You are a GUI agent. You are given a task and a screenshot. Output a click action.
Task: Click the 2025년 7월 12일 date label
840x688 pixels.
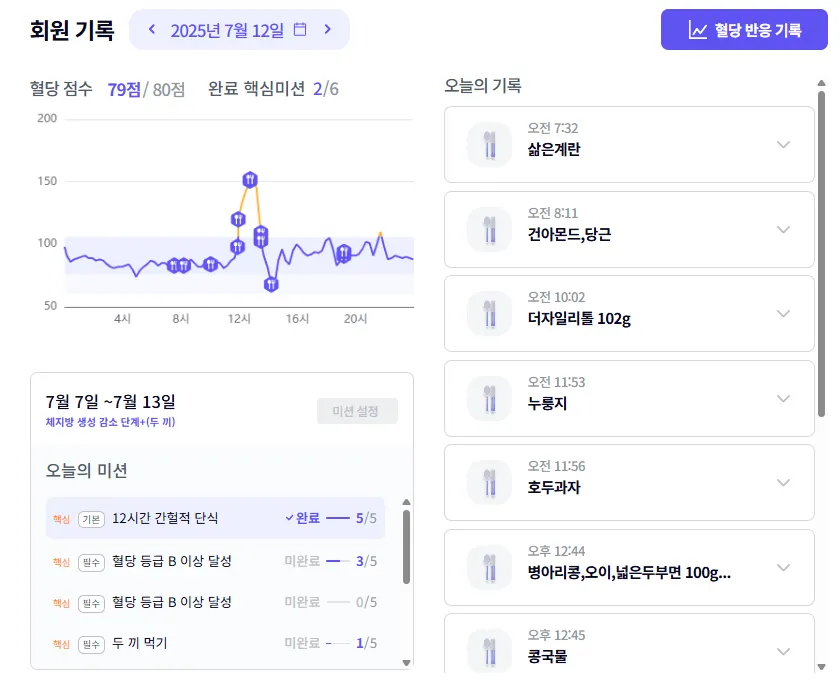click(227, 30)
